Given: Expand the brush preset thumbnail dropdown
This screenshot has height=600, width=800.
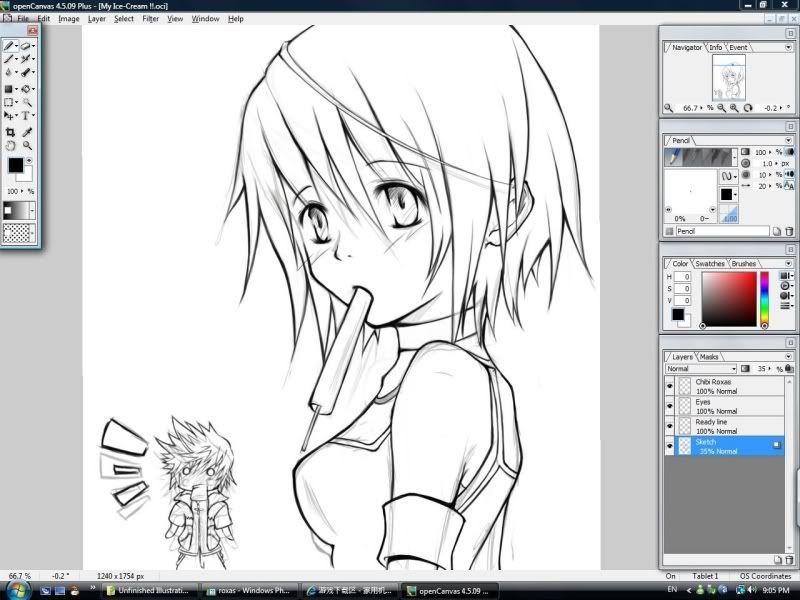Looking at the screenshot, I should (735, 157).
